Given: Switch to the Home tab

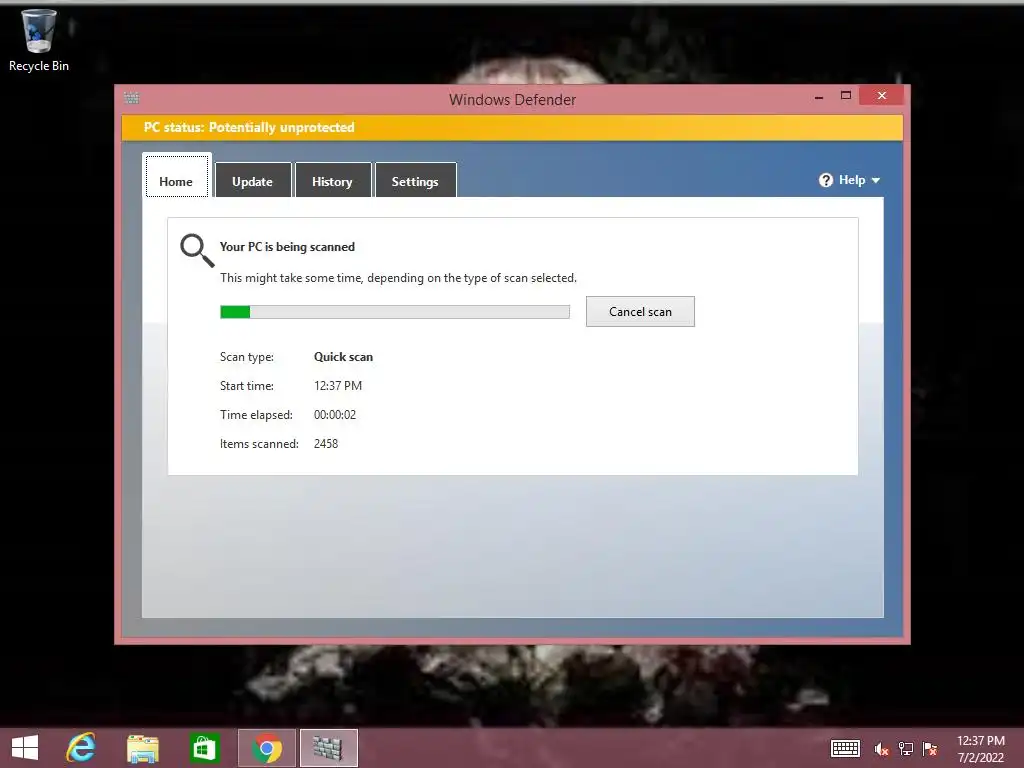Looking at the screenshot, I should tap(176, 176).
